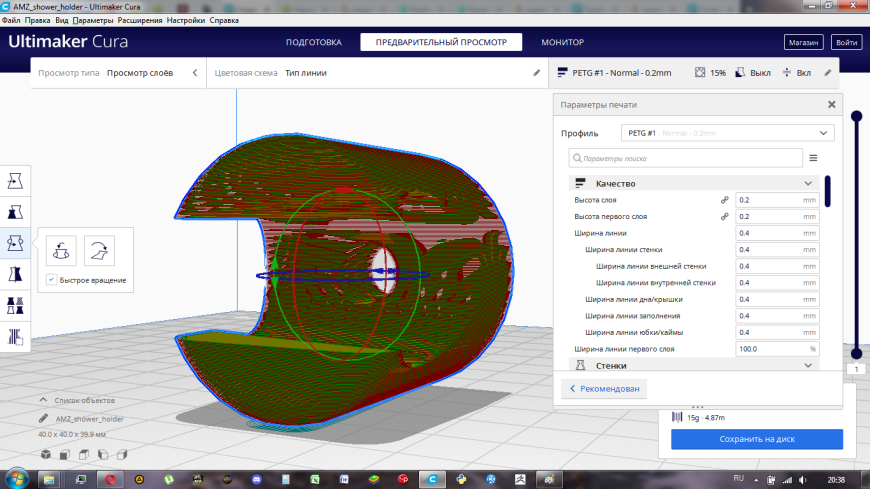Click the left view camera icon
Screen dimensions: 870x489
pos(103,455)
